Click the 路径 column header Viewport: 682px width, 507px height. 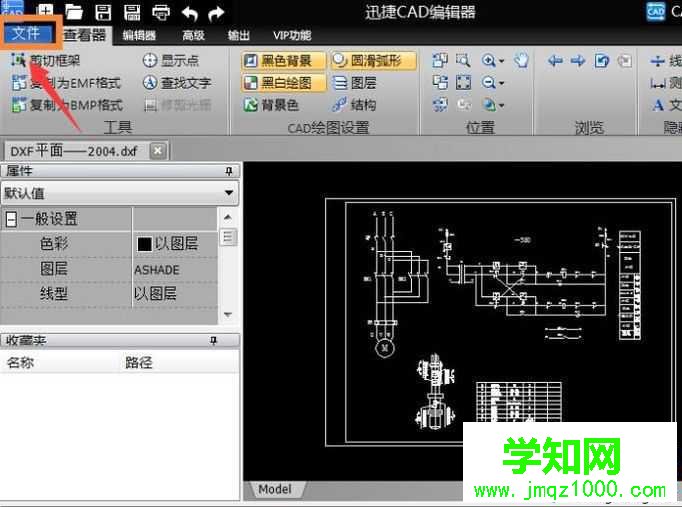[x=139, y=362]
